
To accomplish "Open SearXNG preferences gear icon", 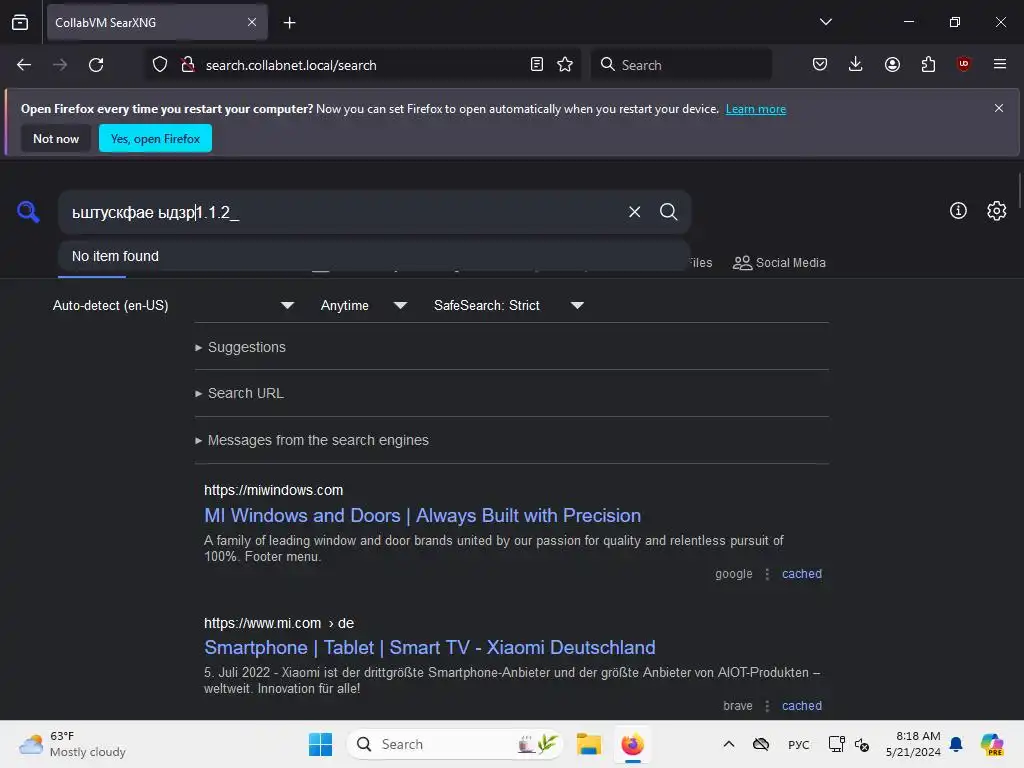I will click(x=997, y=210).
